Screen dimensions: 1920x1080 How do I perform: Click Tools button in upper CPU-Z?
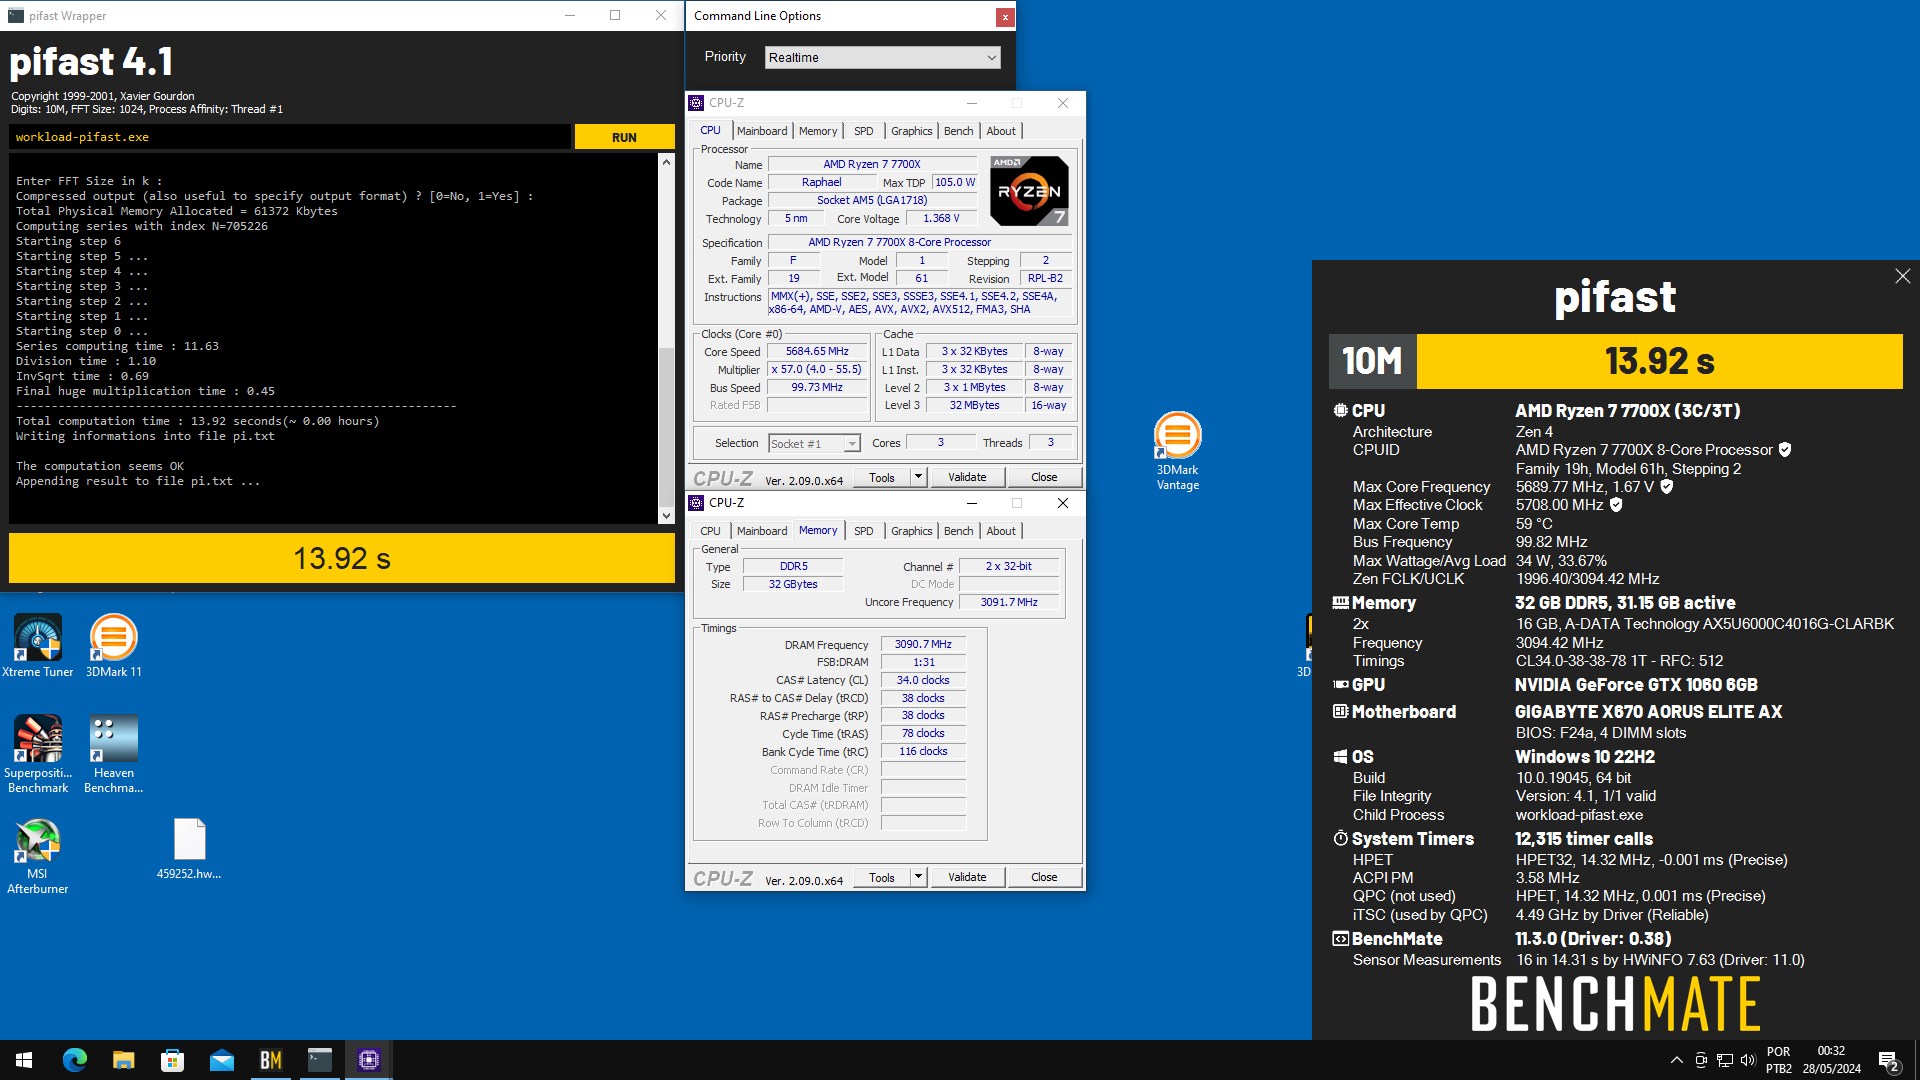pyautogui.click(x=882, y=477)
